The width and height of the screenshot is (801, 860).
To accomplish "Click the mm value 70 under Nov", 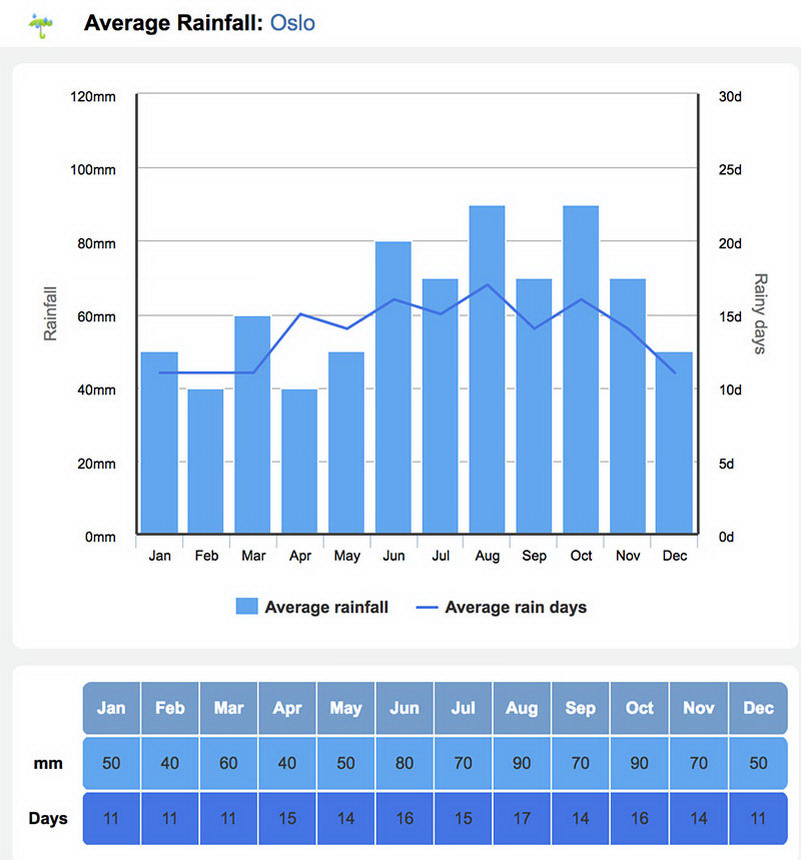I will pos(699,763).
